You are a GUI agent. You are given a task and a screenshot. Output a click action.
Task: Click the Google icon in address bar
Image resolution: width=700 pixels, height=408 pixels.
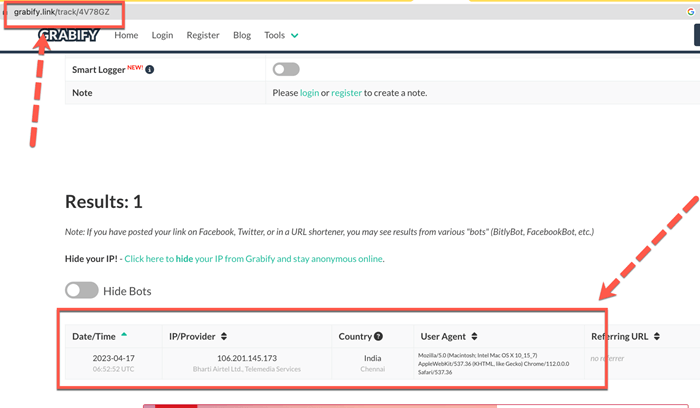pos(690,12)
